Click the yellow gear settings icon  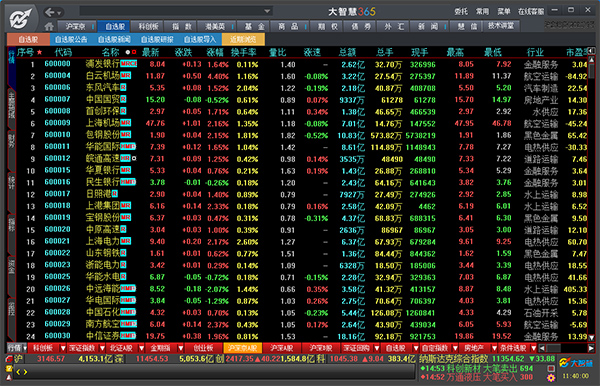[x=551, y=378]
